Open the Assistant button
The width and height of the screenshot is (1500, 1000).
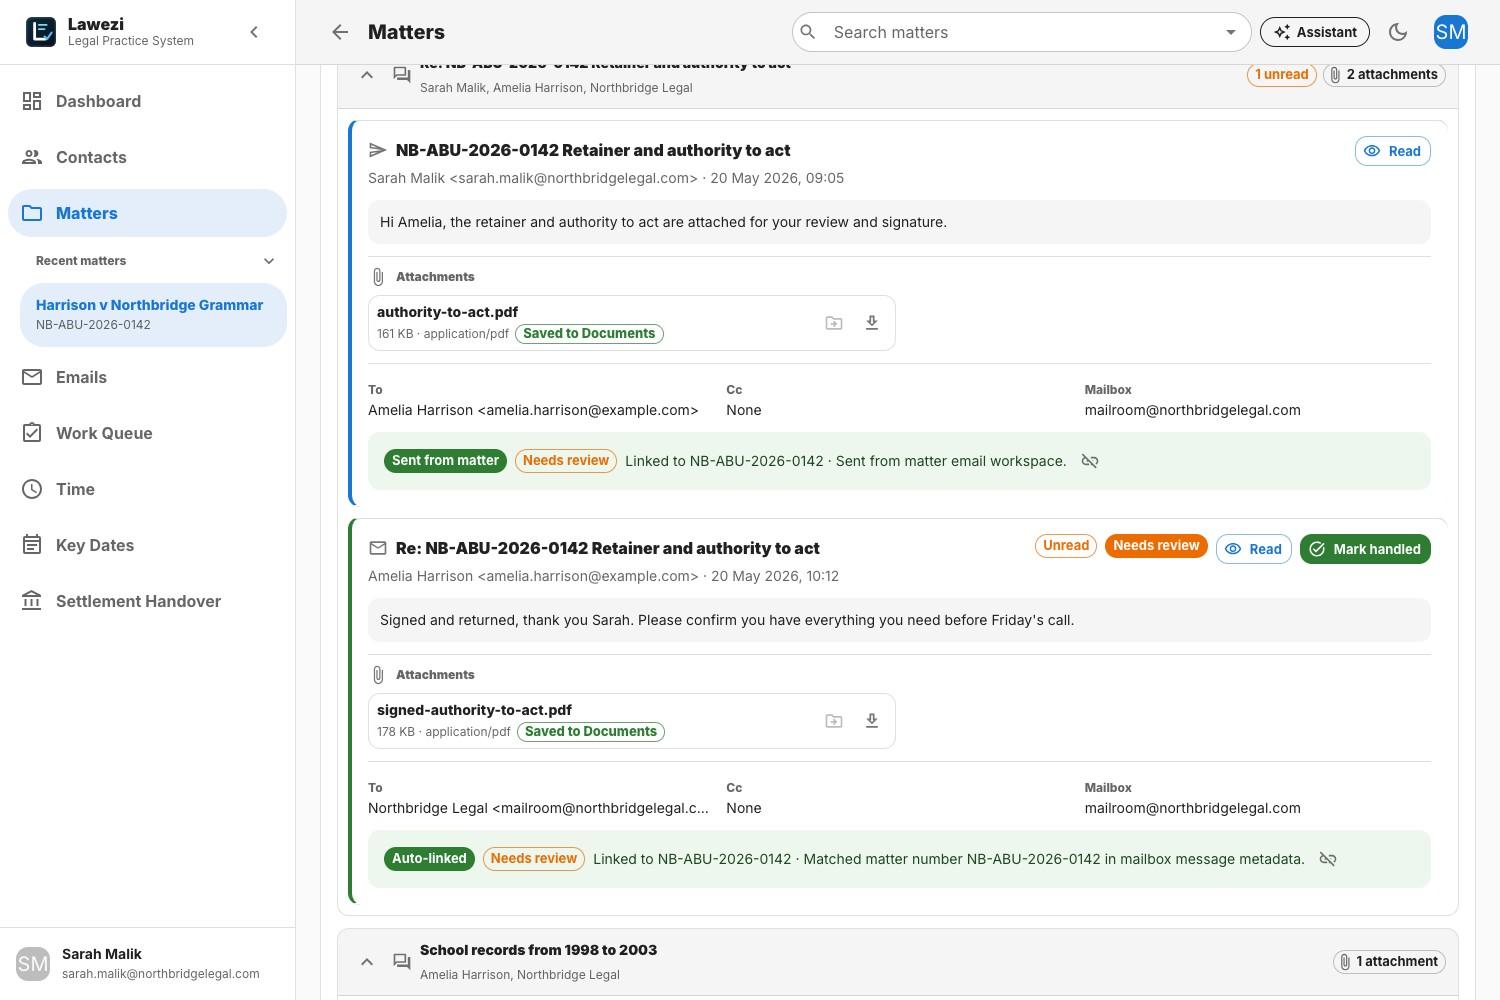click(1314, 32)
